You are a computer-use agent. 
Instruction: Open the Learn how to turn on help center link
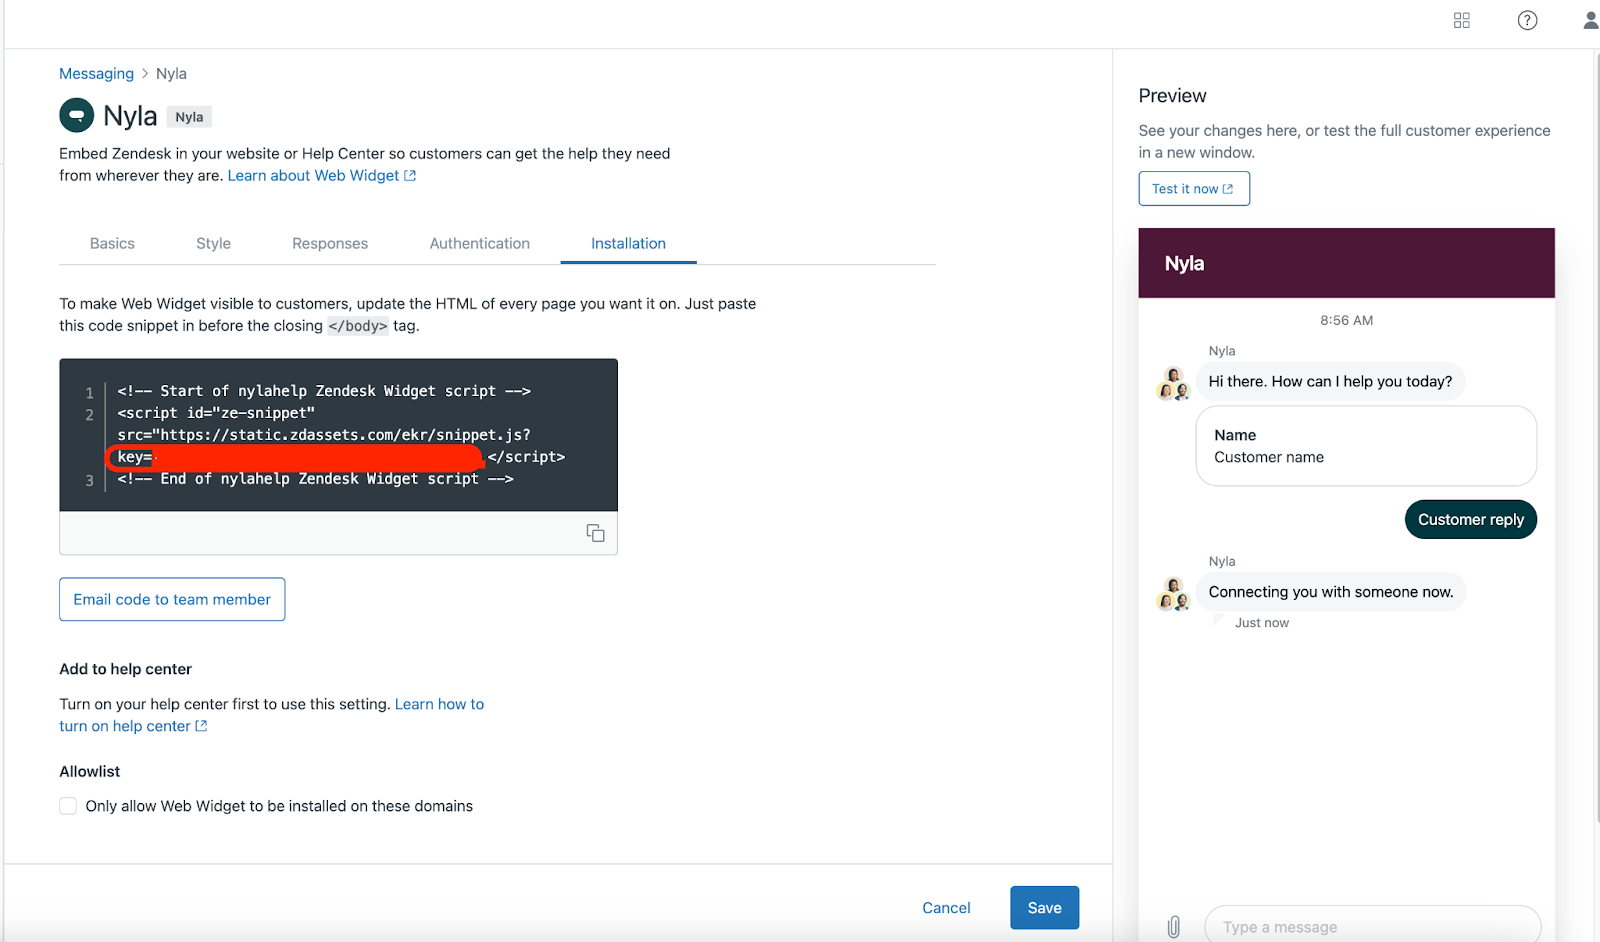439,704
